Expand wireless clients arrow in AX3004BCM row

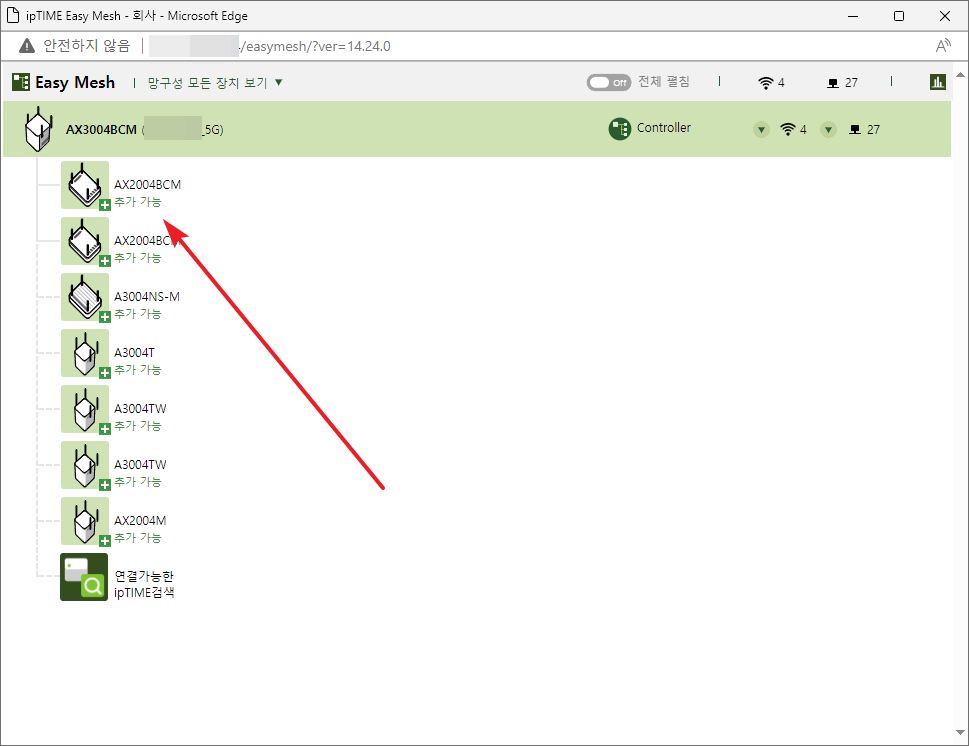pos(761,130)
